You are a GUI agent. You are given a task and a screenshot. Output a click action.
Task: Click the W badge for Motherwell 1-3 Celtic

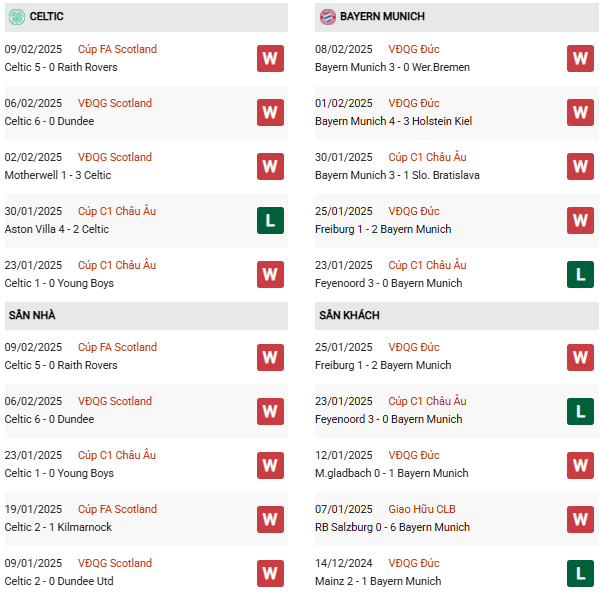[270, 166]
